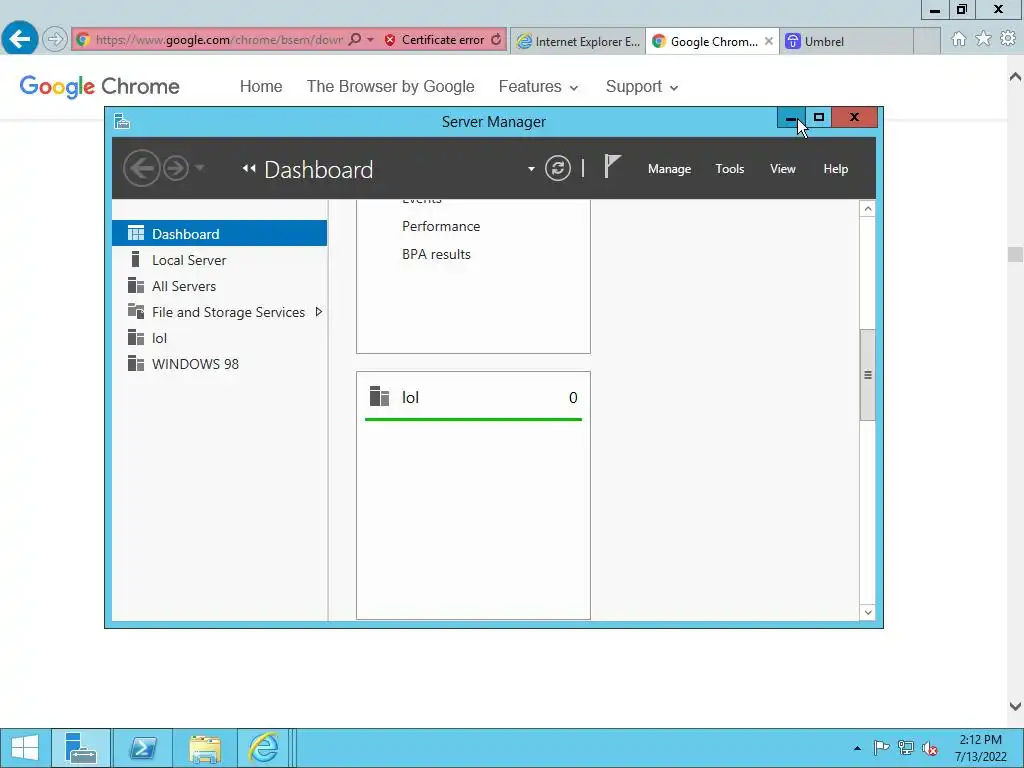Click The Browser by Google link
This screenshot has height=768, width=1024.
[x=391, y=86]
